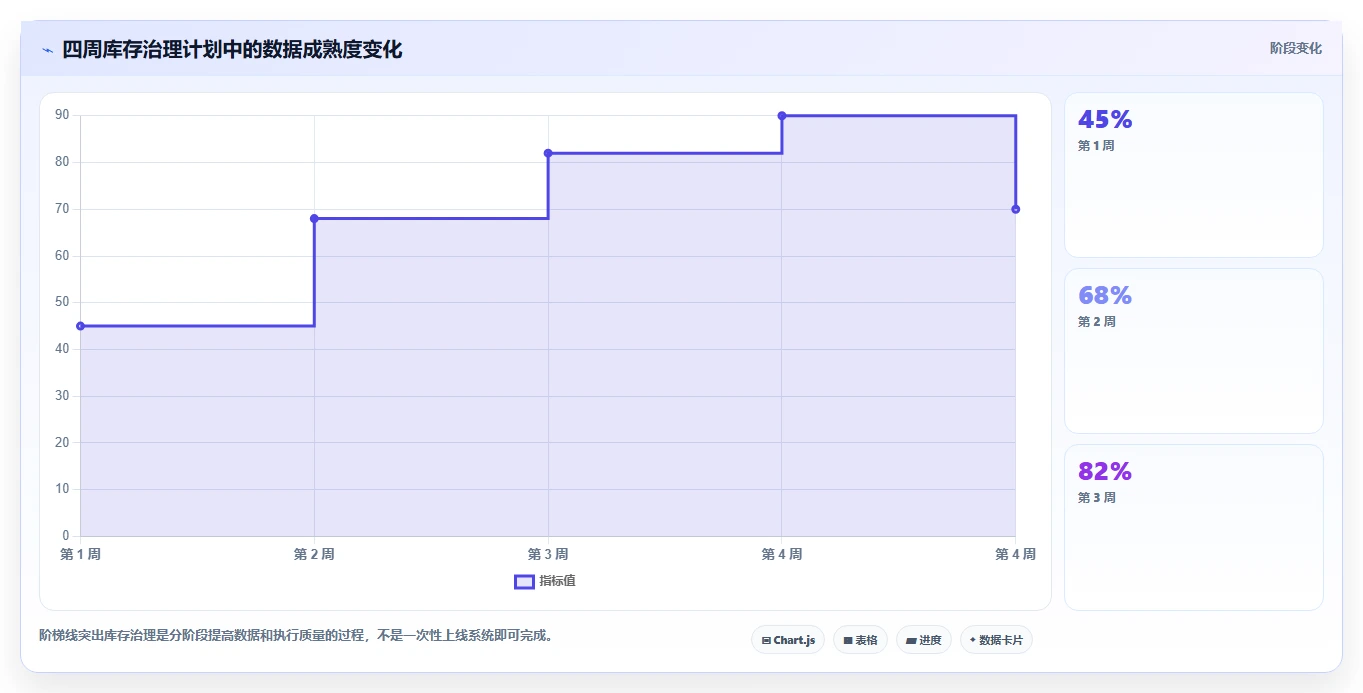The width and height of the screenshot is (1363, 693).
Task: Click the 进度 tag
Action: click(x=923, y=640)
